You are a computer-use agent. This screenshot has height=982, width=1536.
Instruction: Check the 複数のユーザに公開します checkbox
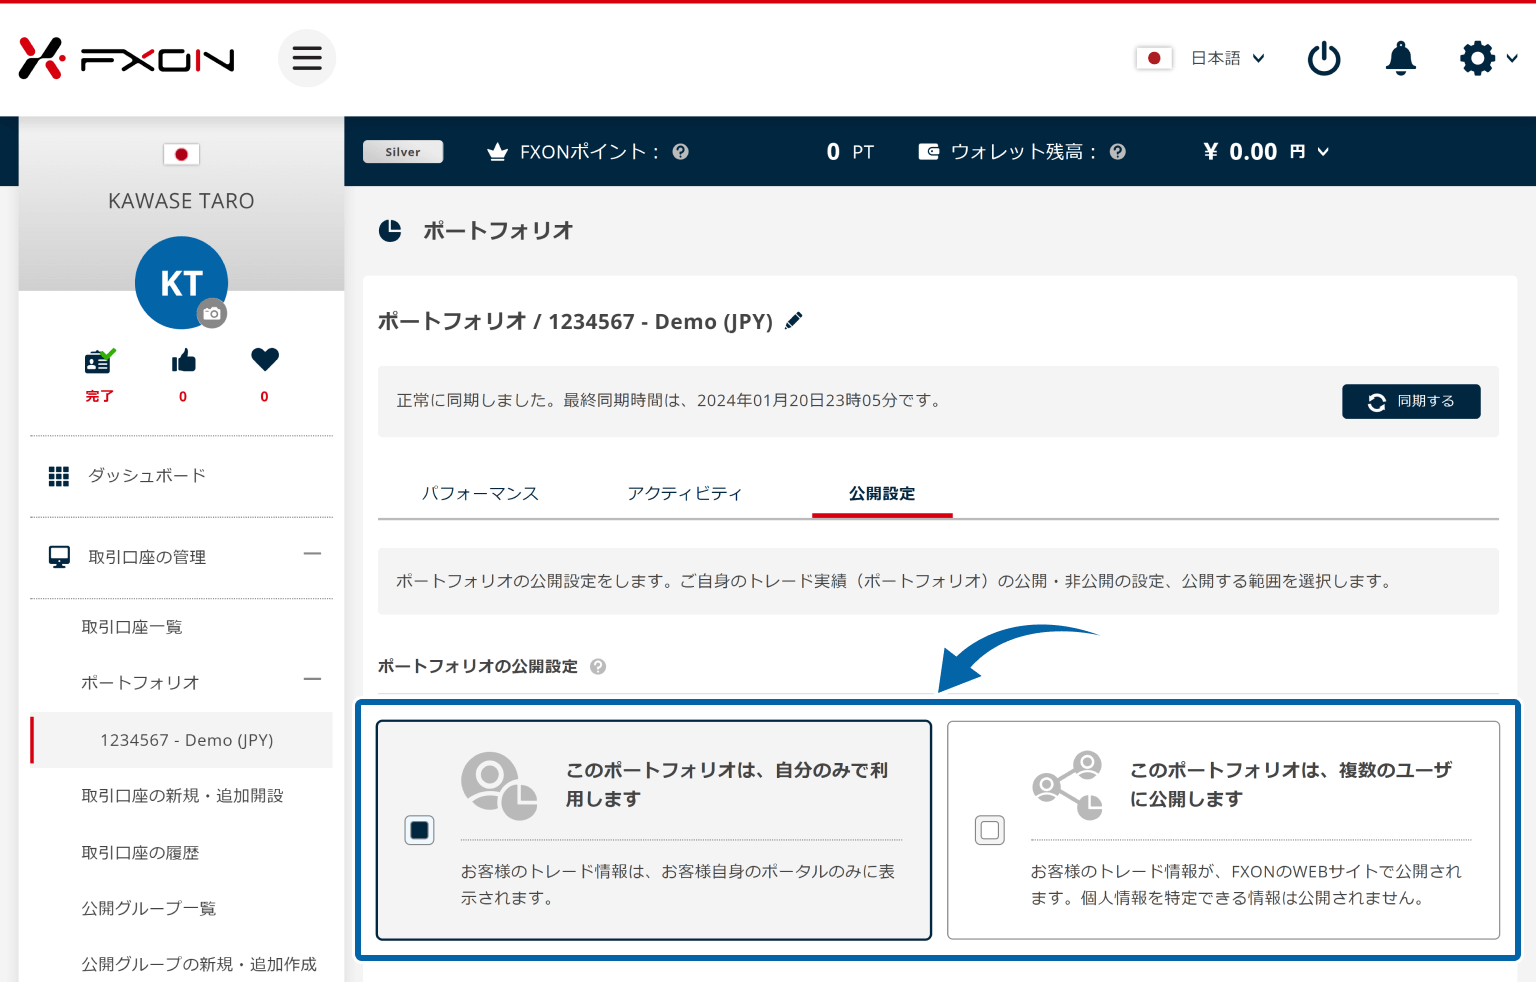(x=990, y=830)
